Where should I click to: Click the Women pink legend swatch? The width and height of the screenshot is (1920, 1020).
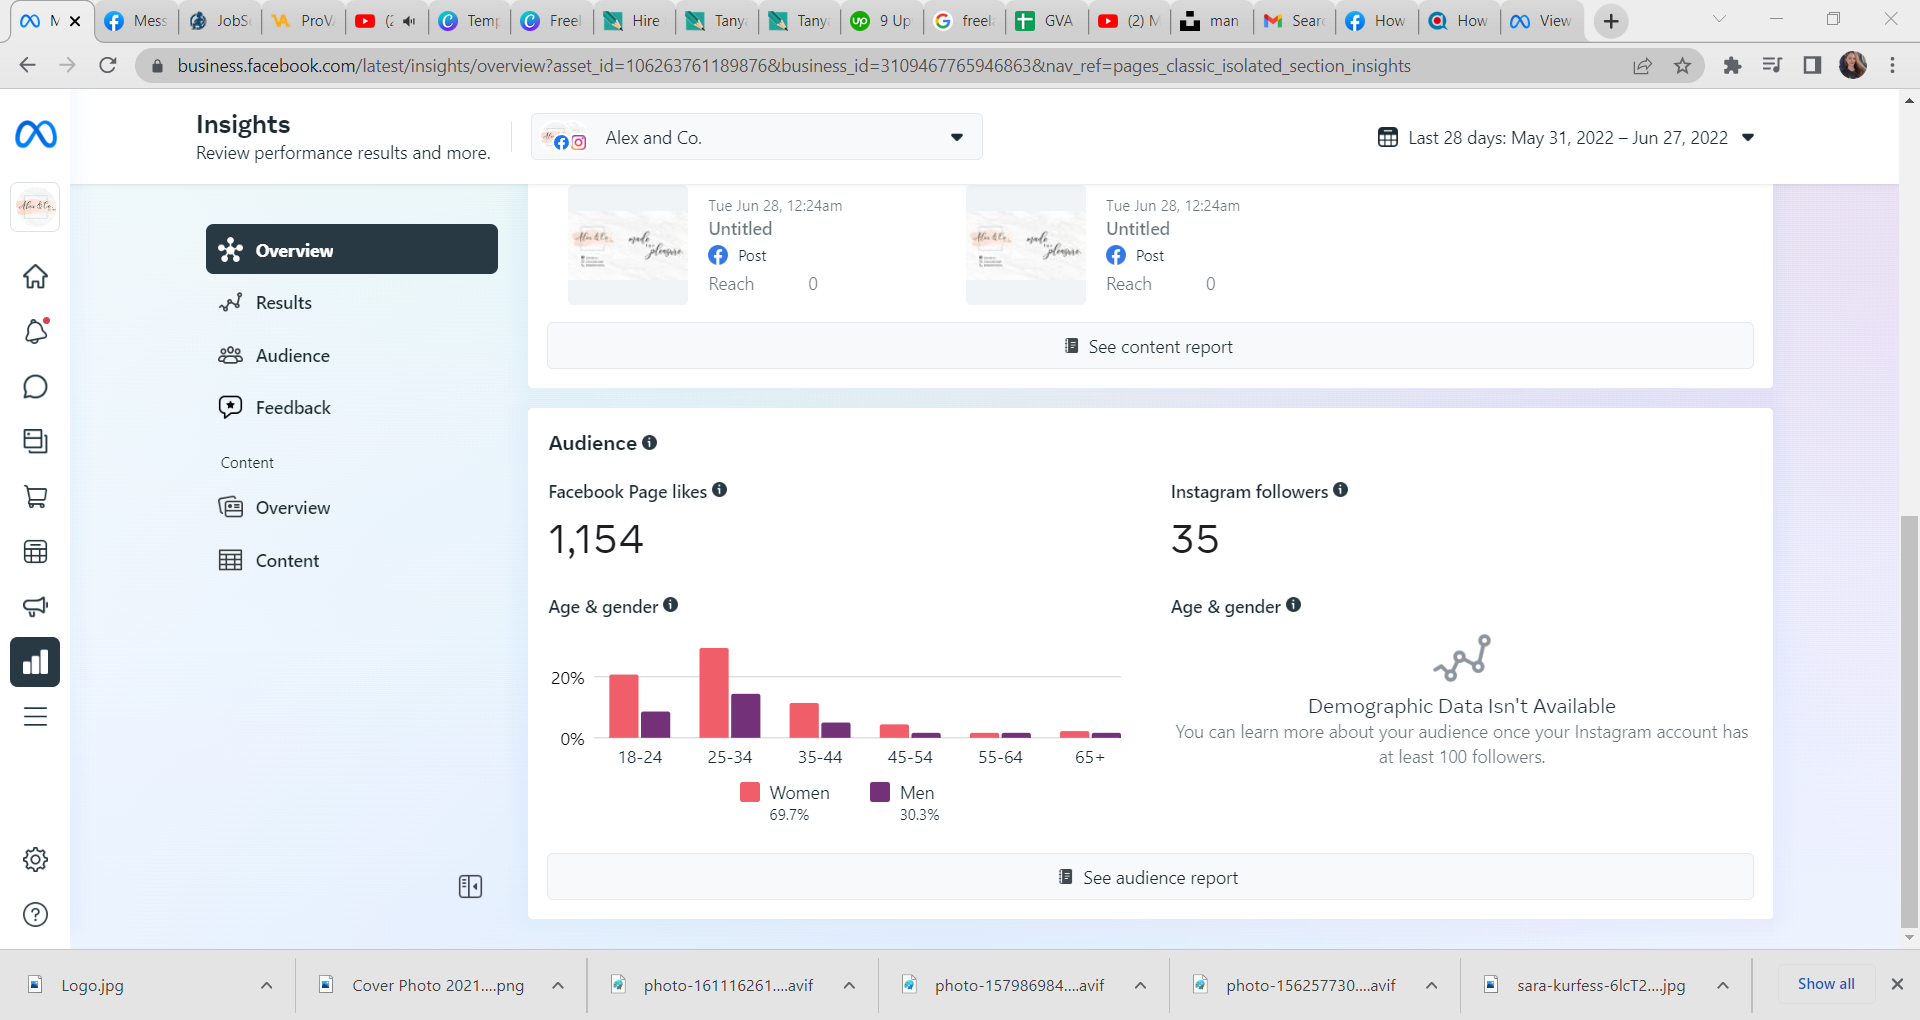pyautogui.click(x=750, y=792)
